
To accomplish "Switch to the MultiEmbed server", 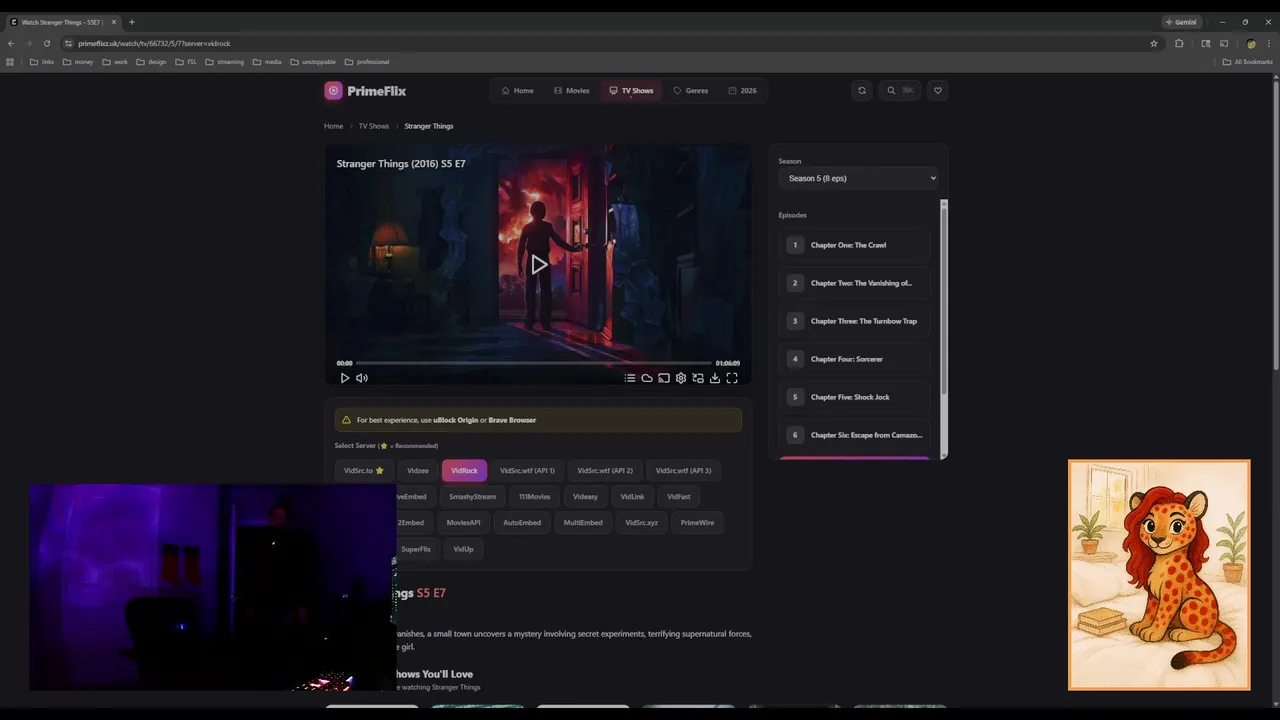I will tap(583, 523).
